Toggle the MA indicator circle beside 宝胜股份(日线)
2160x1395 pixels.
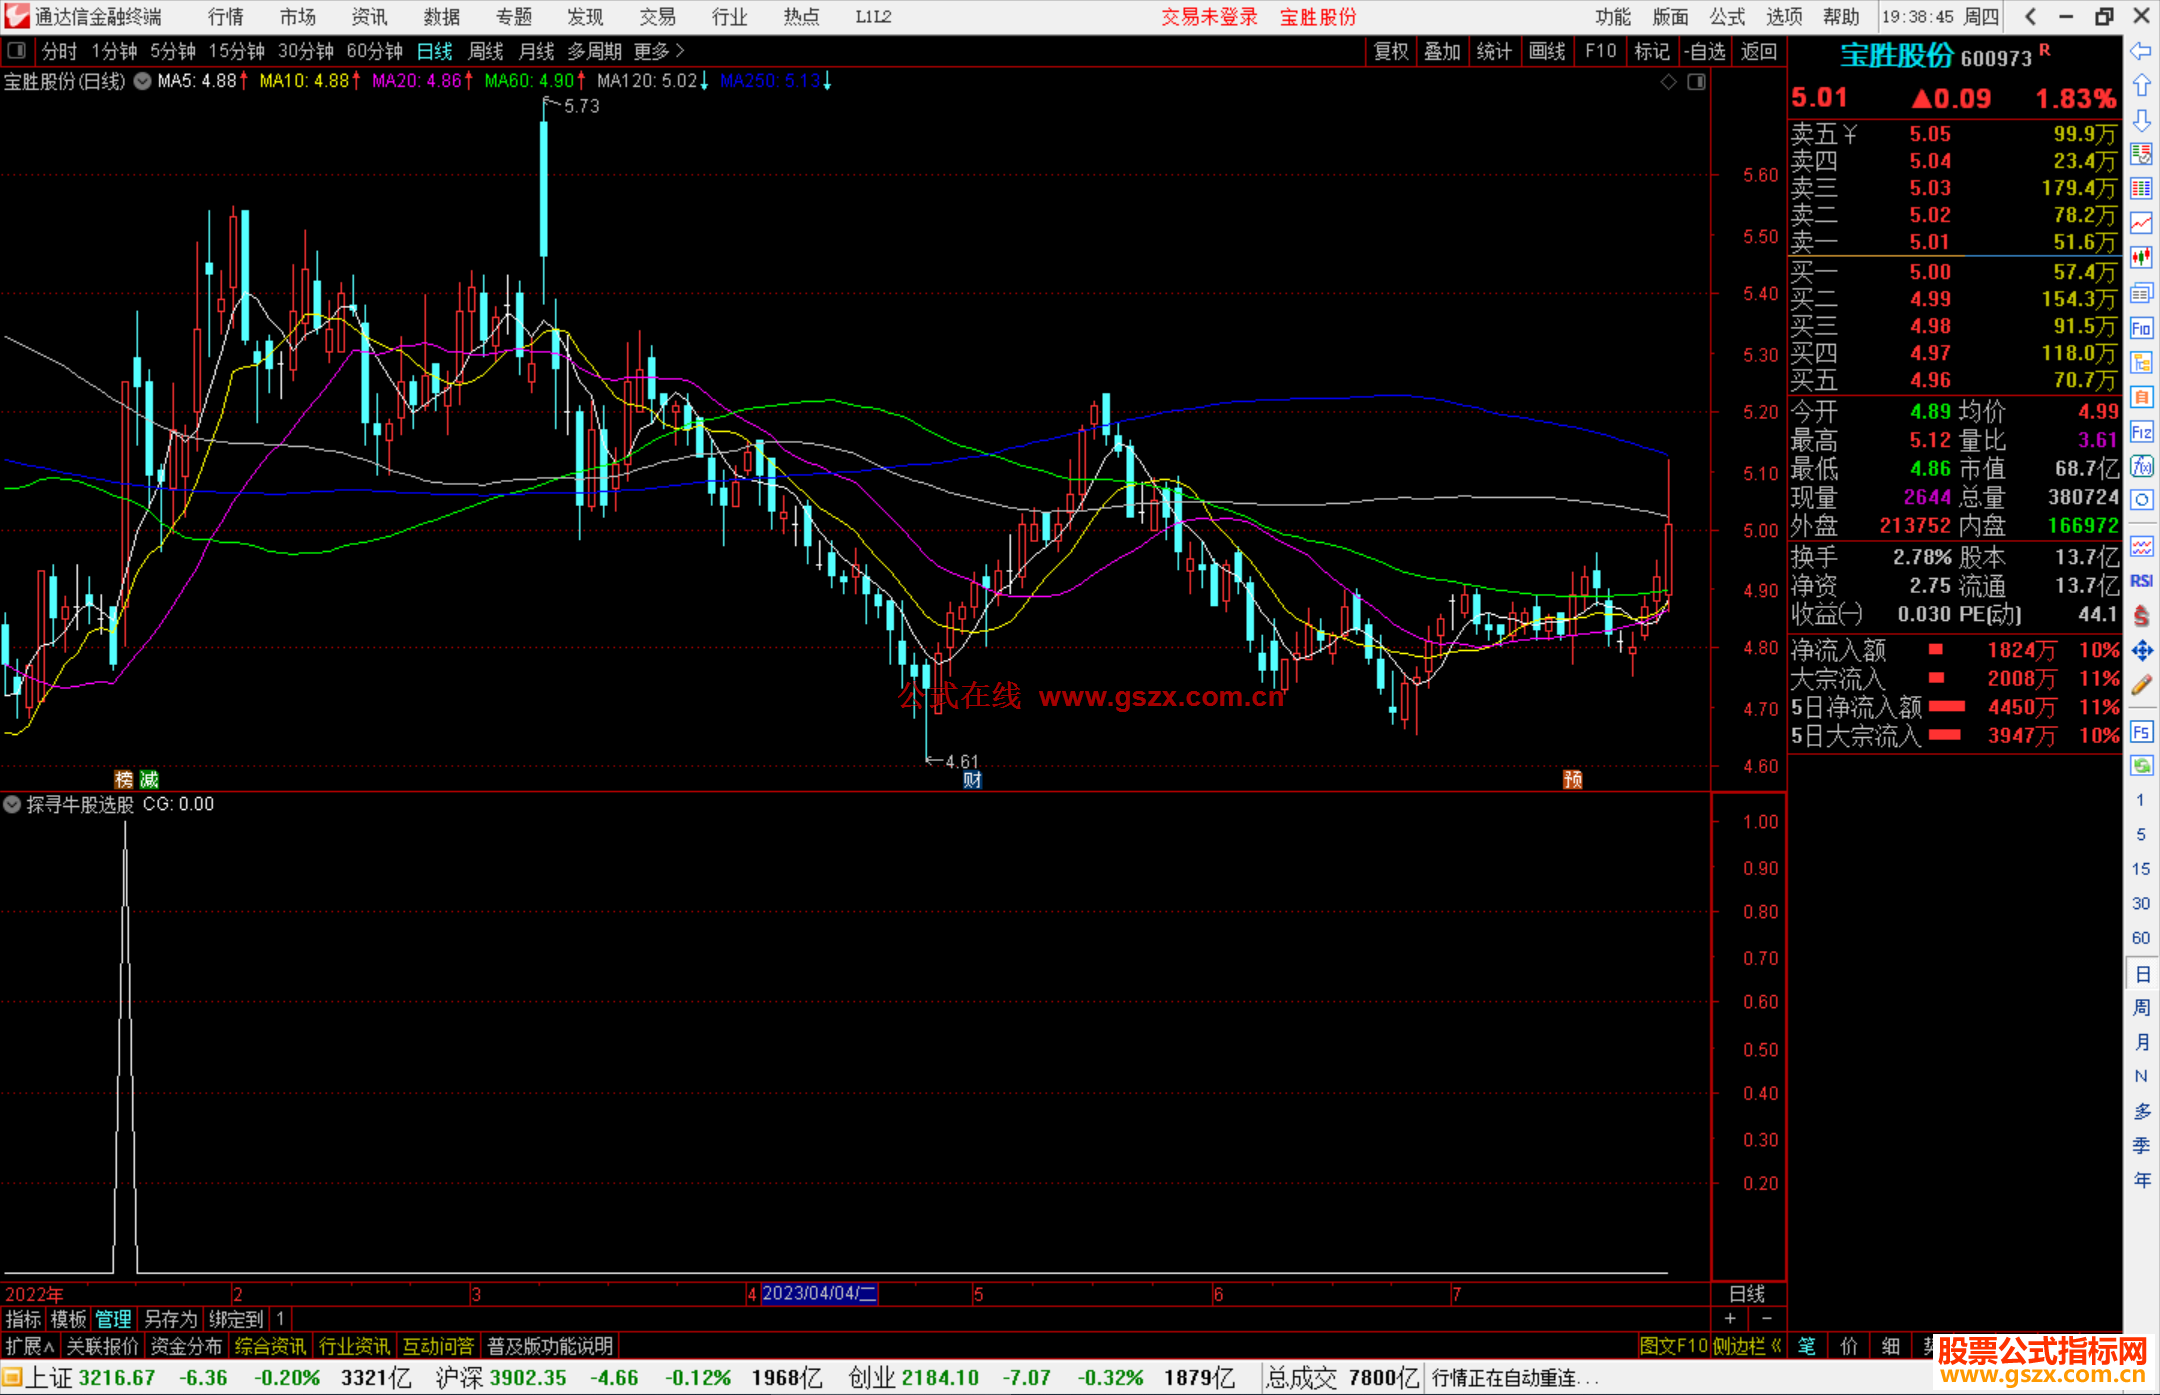[143, 81]
